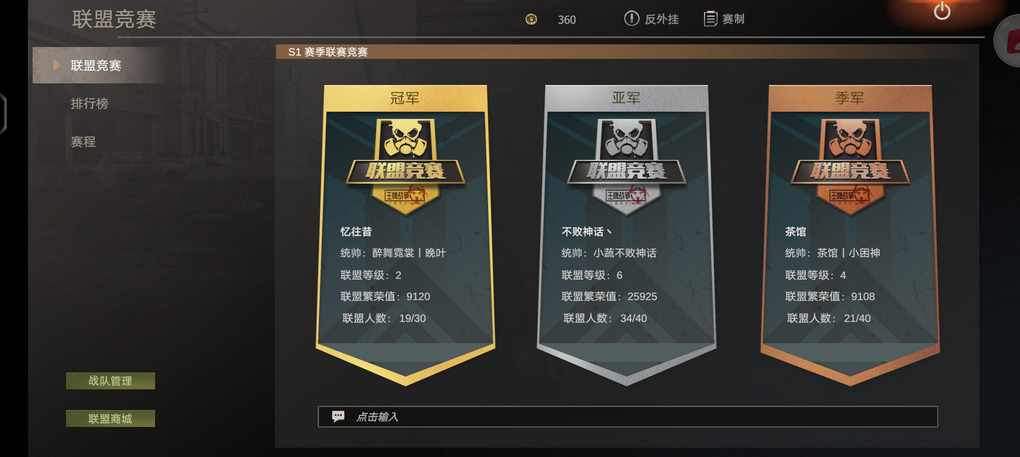Switch to the 排行榜 leaderboard tab
The image size is (1020, 457).
[x=89, y=103]
